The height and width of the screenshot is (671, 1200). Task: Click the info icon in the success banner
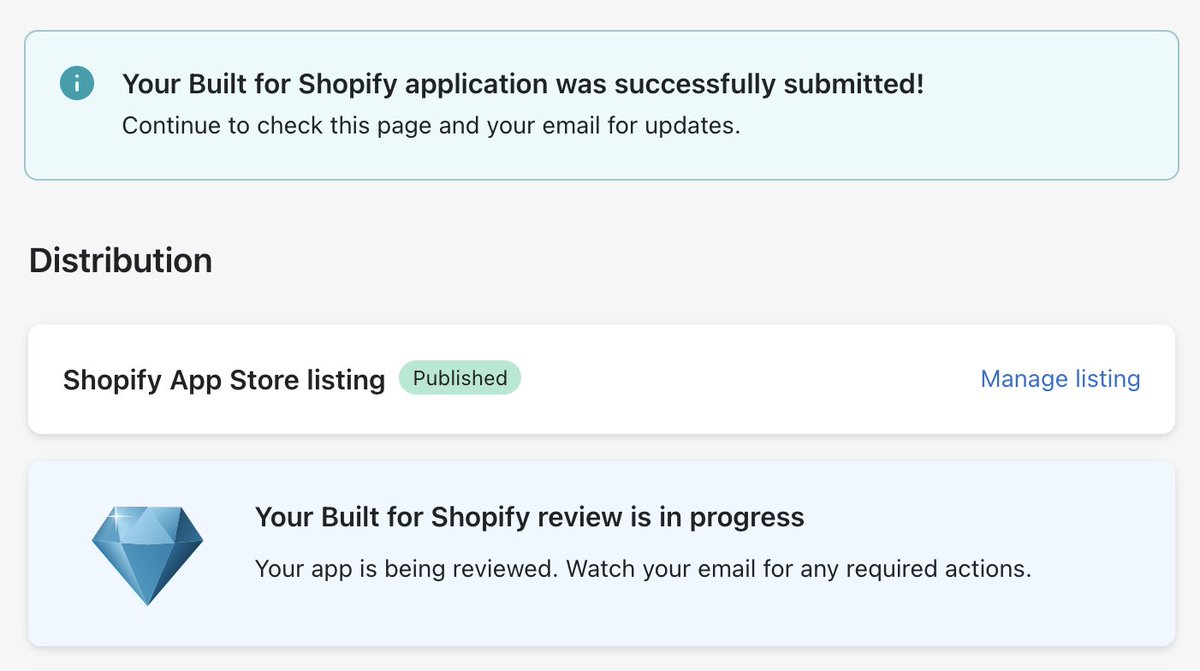point(76,83)
